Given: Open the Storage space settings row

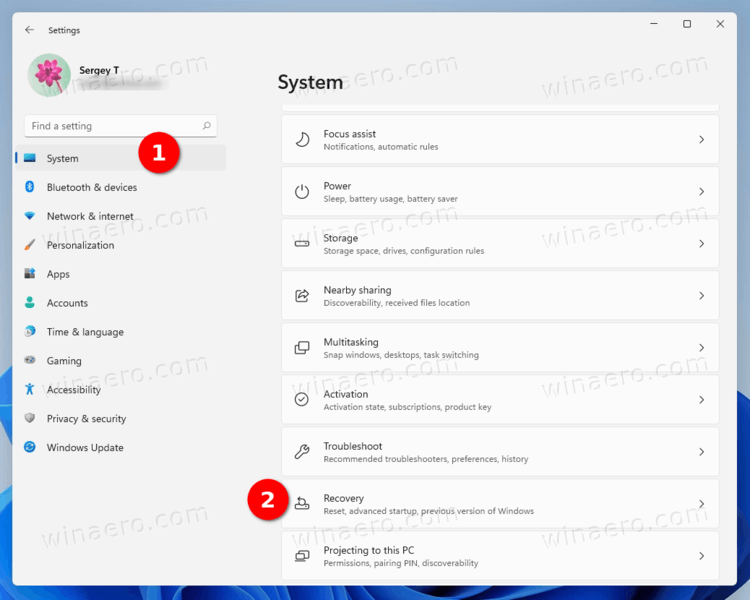Looking at the screenshot, I should click(500, 244).
